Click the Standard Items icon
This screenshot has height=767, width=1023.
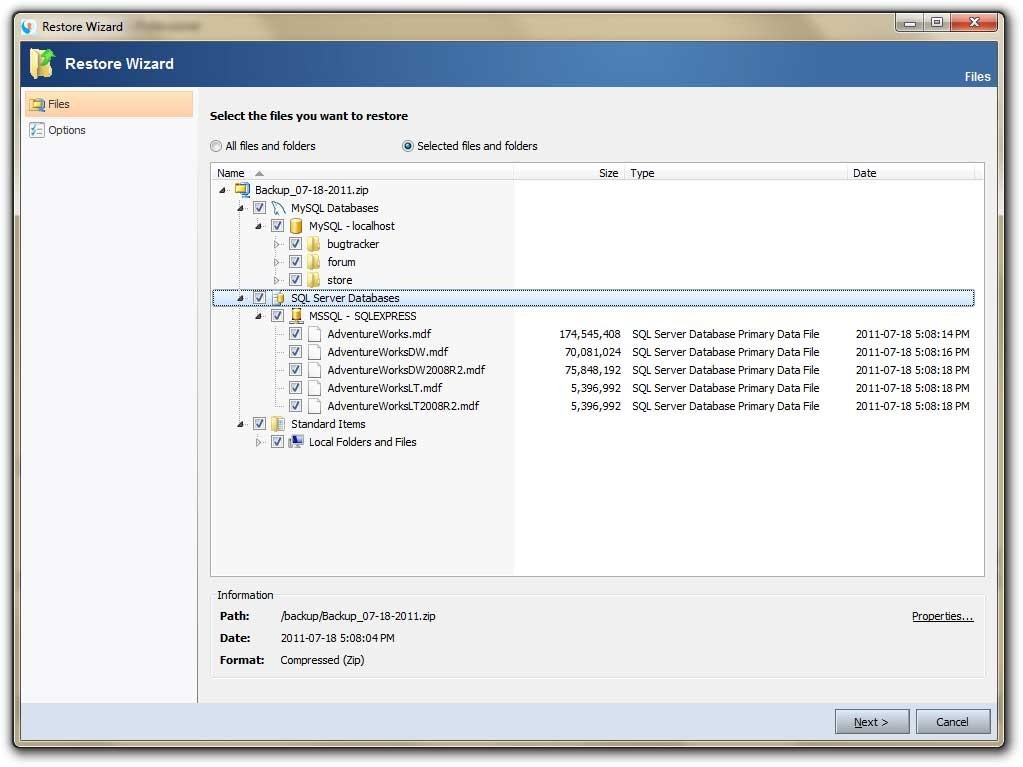(x=277, y=423)
